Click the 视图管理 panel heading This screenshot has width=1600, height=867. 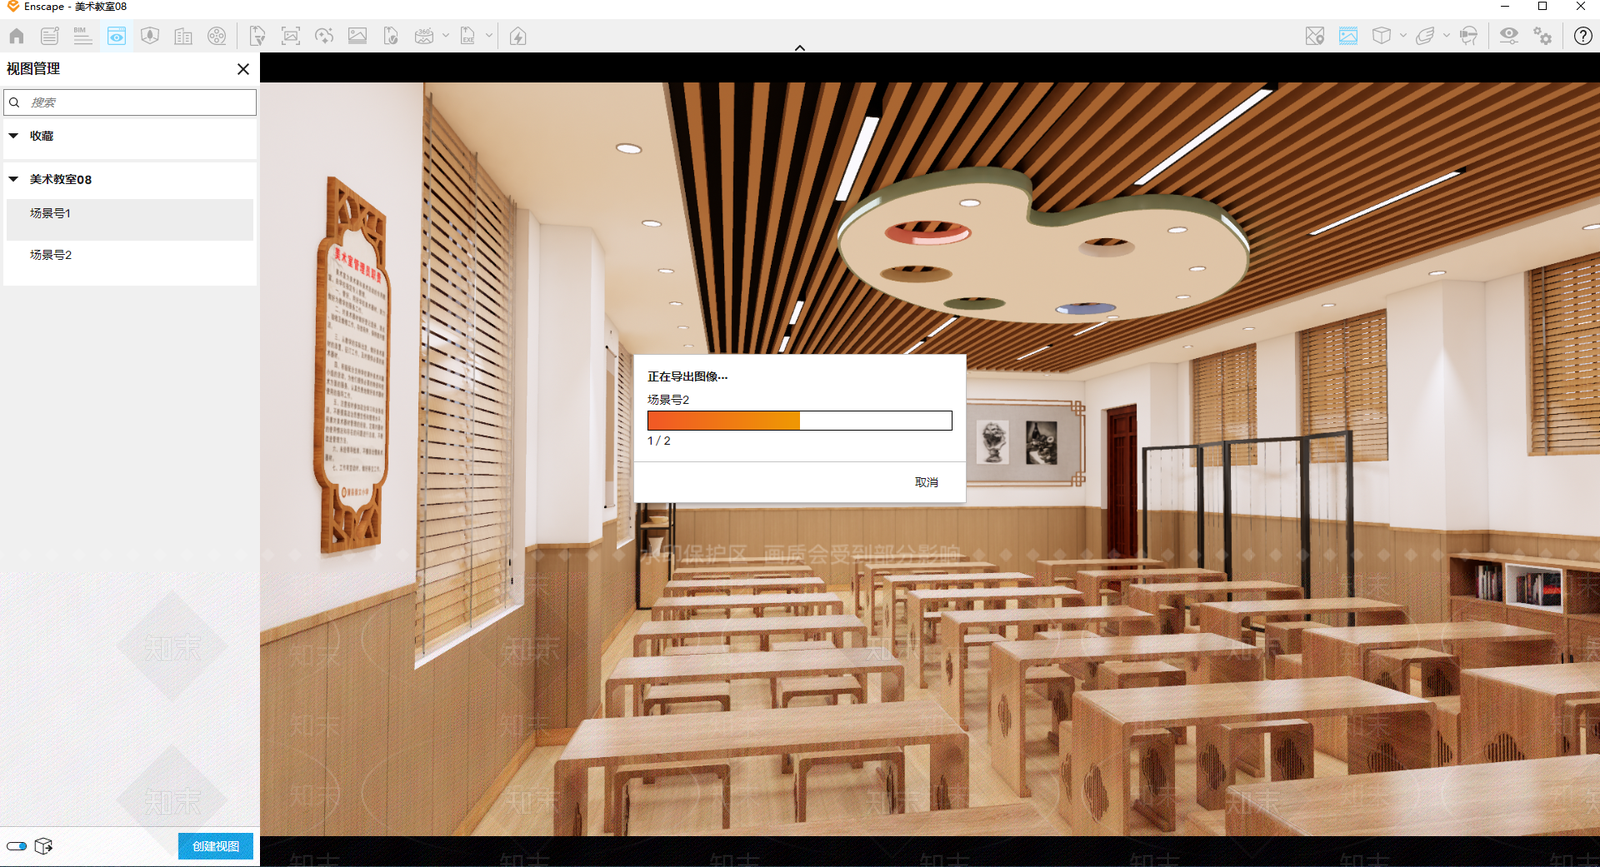(33, 69)
